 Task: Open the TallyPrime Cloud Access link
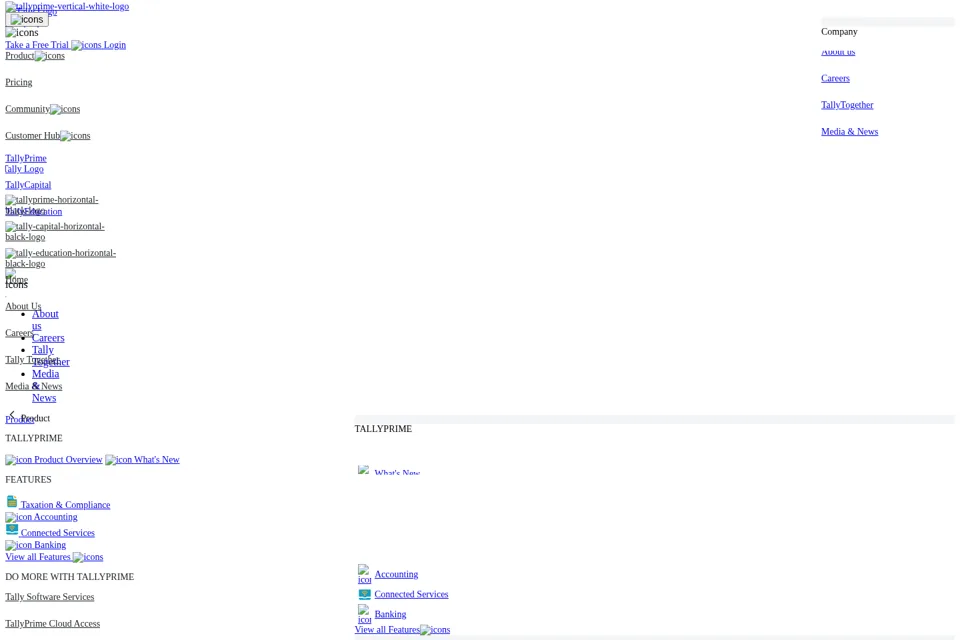[x=53, y=624]
